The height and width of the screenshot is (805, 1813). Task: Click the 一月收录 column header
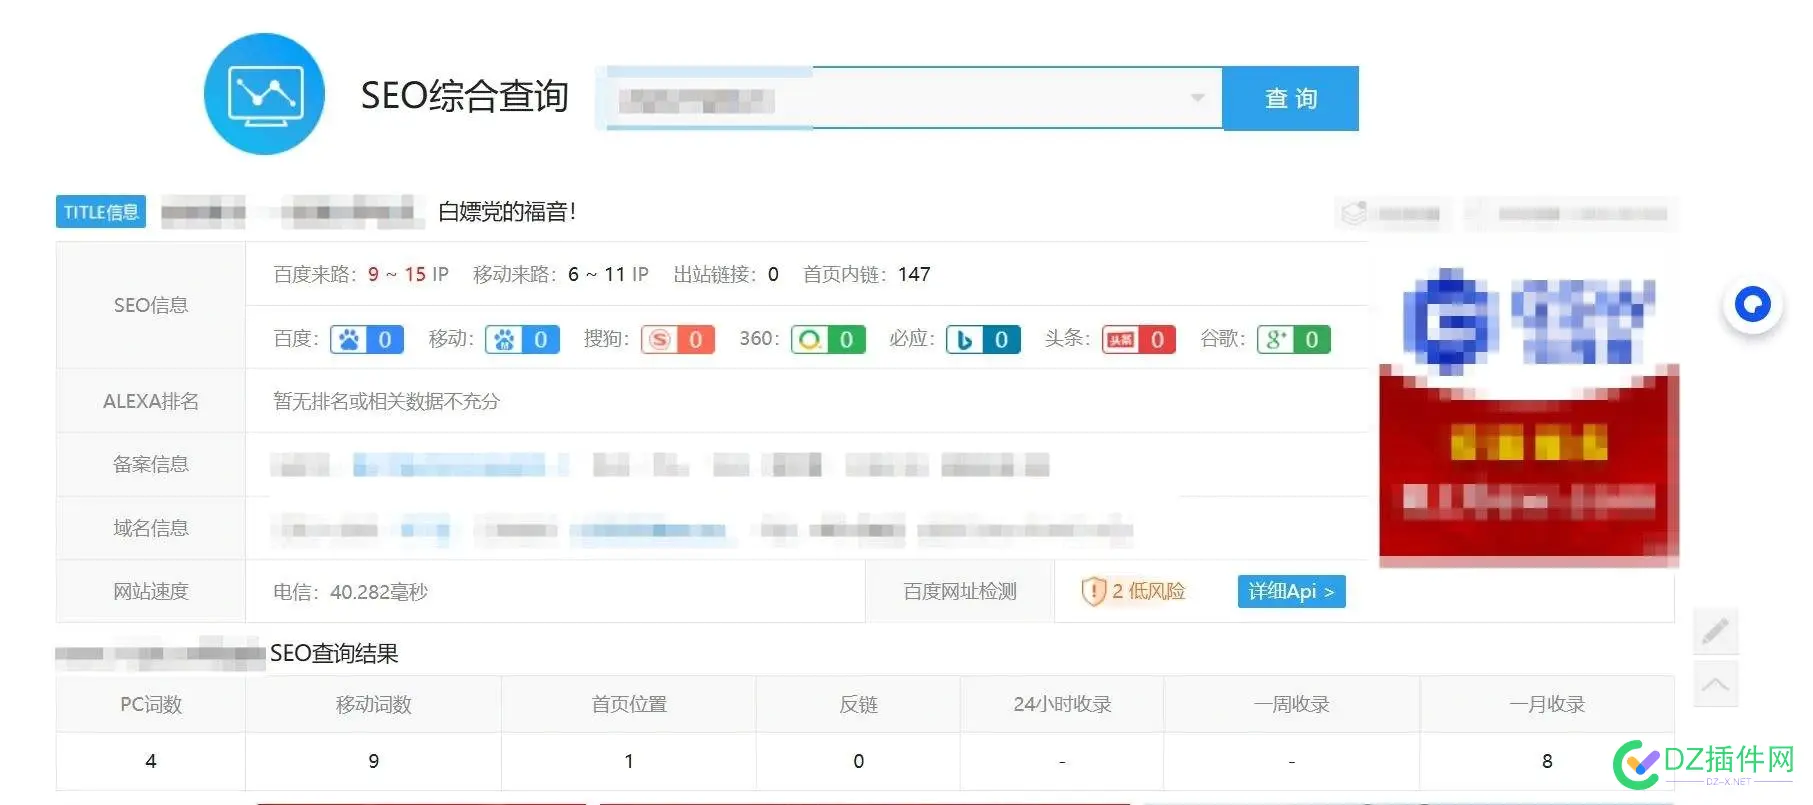1547,704
